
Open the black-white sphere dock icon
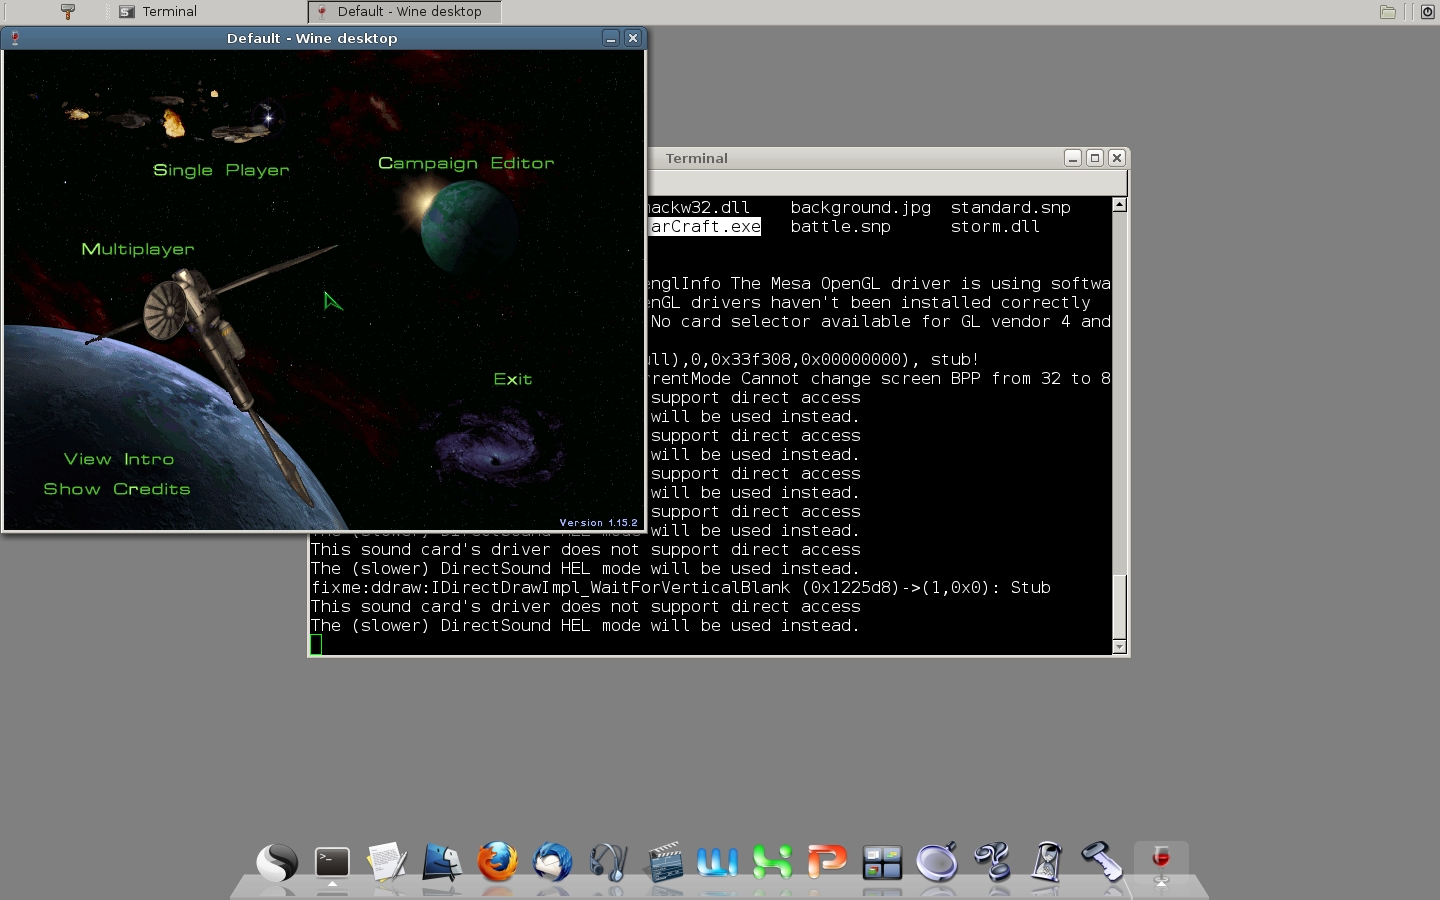pos(276,862)
